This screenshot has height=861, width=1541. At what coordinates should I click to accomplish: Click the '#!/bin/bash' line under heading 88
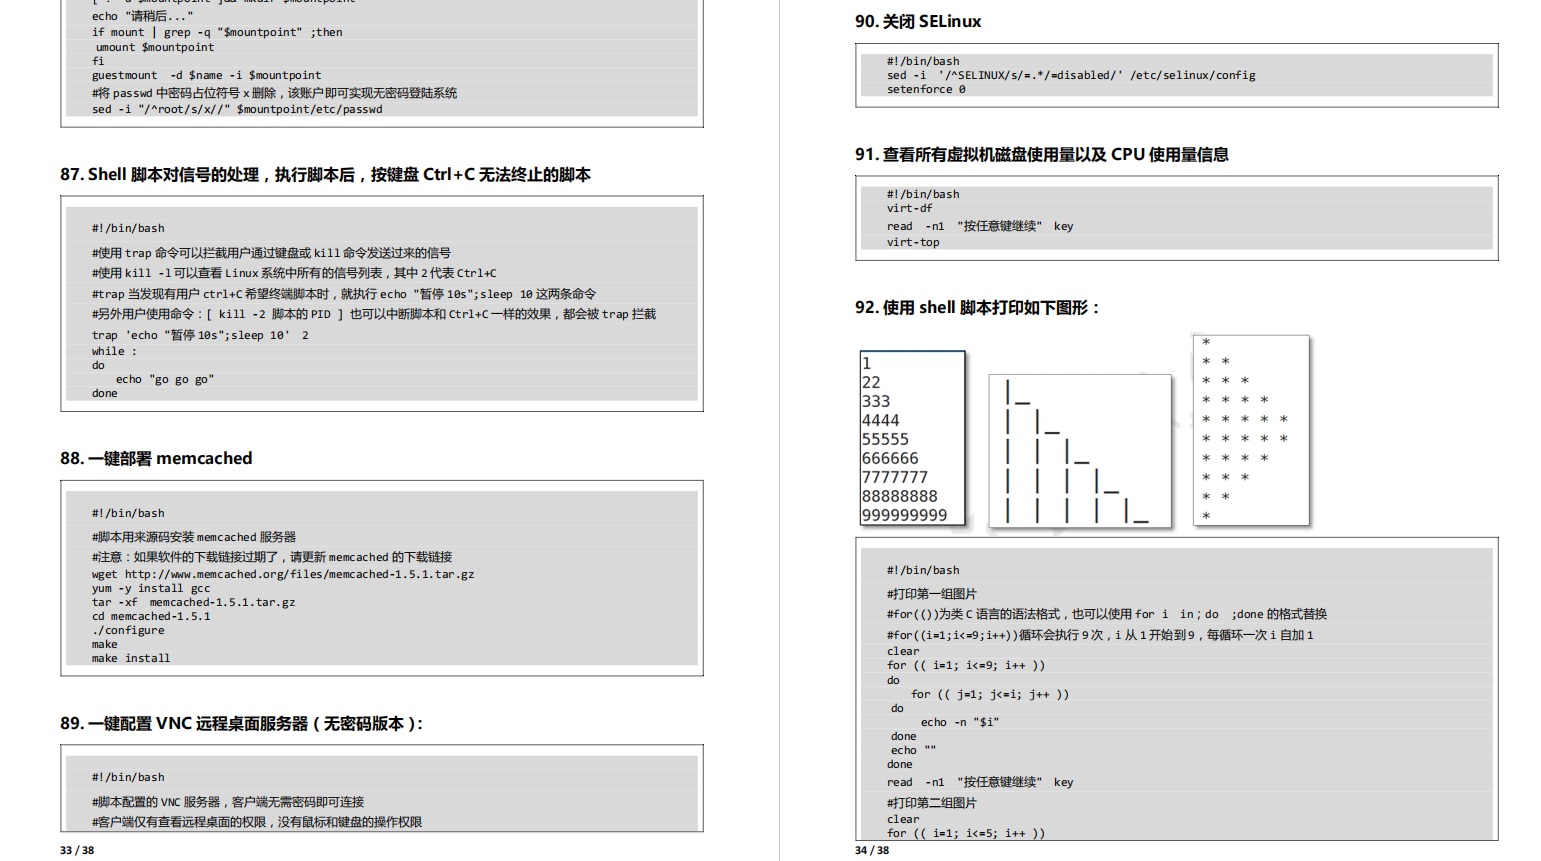(x=128, y=513)
